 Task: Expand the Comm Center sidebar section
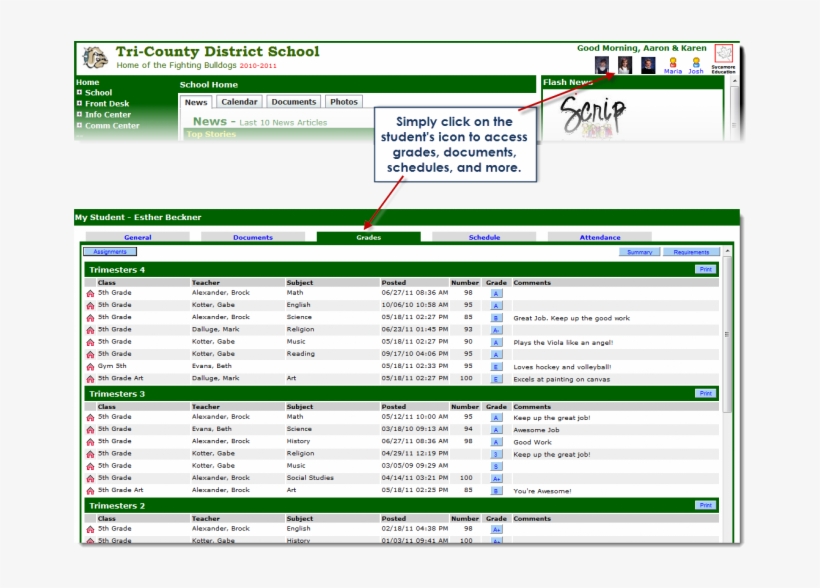(x=79, y=126)
